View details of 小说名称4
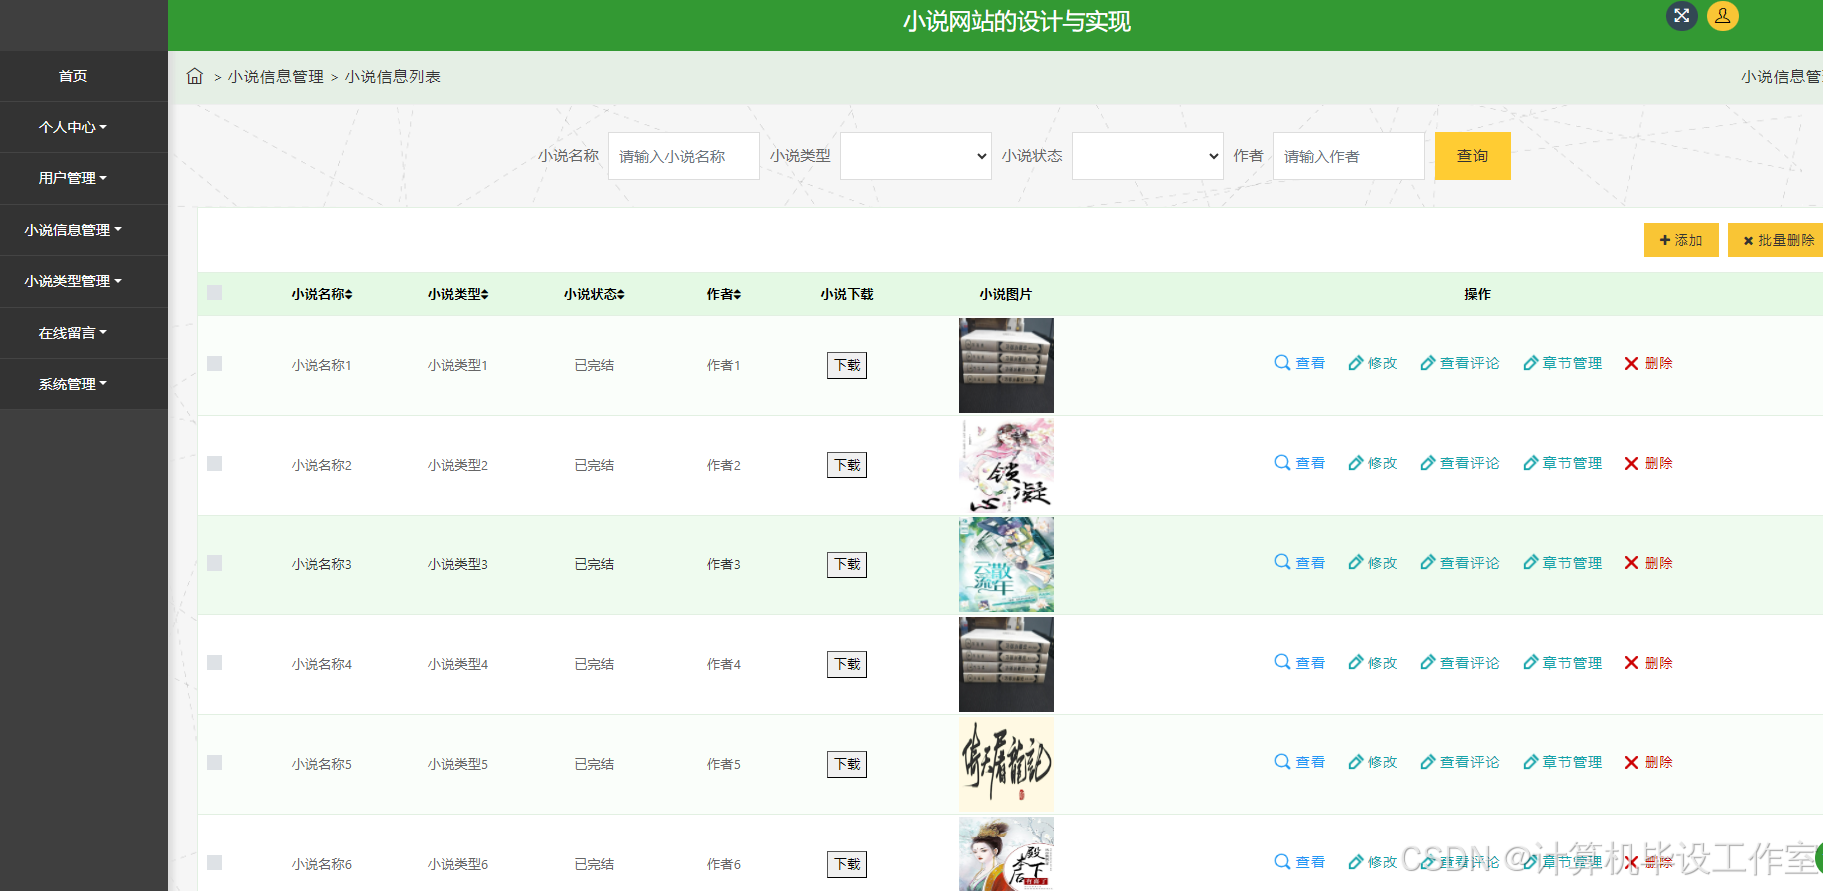Viewport: 1823px width, 891px height. pos(1300,663)
